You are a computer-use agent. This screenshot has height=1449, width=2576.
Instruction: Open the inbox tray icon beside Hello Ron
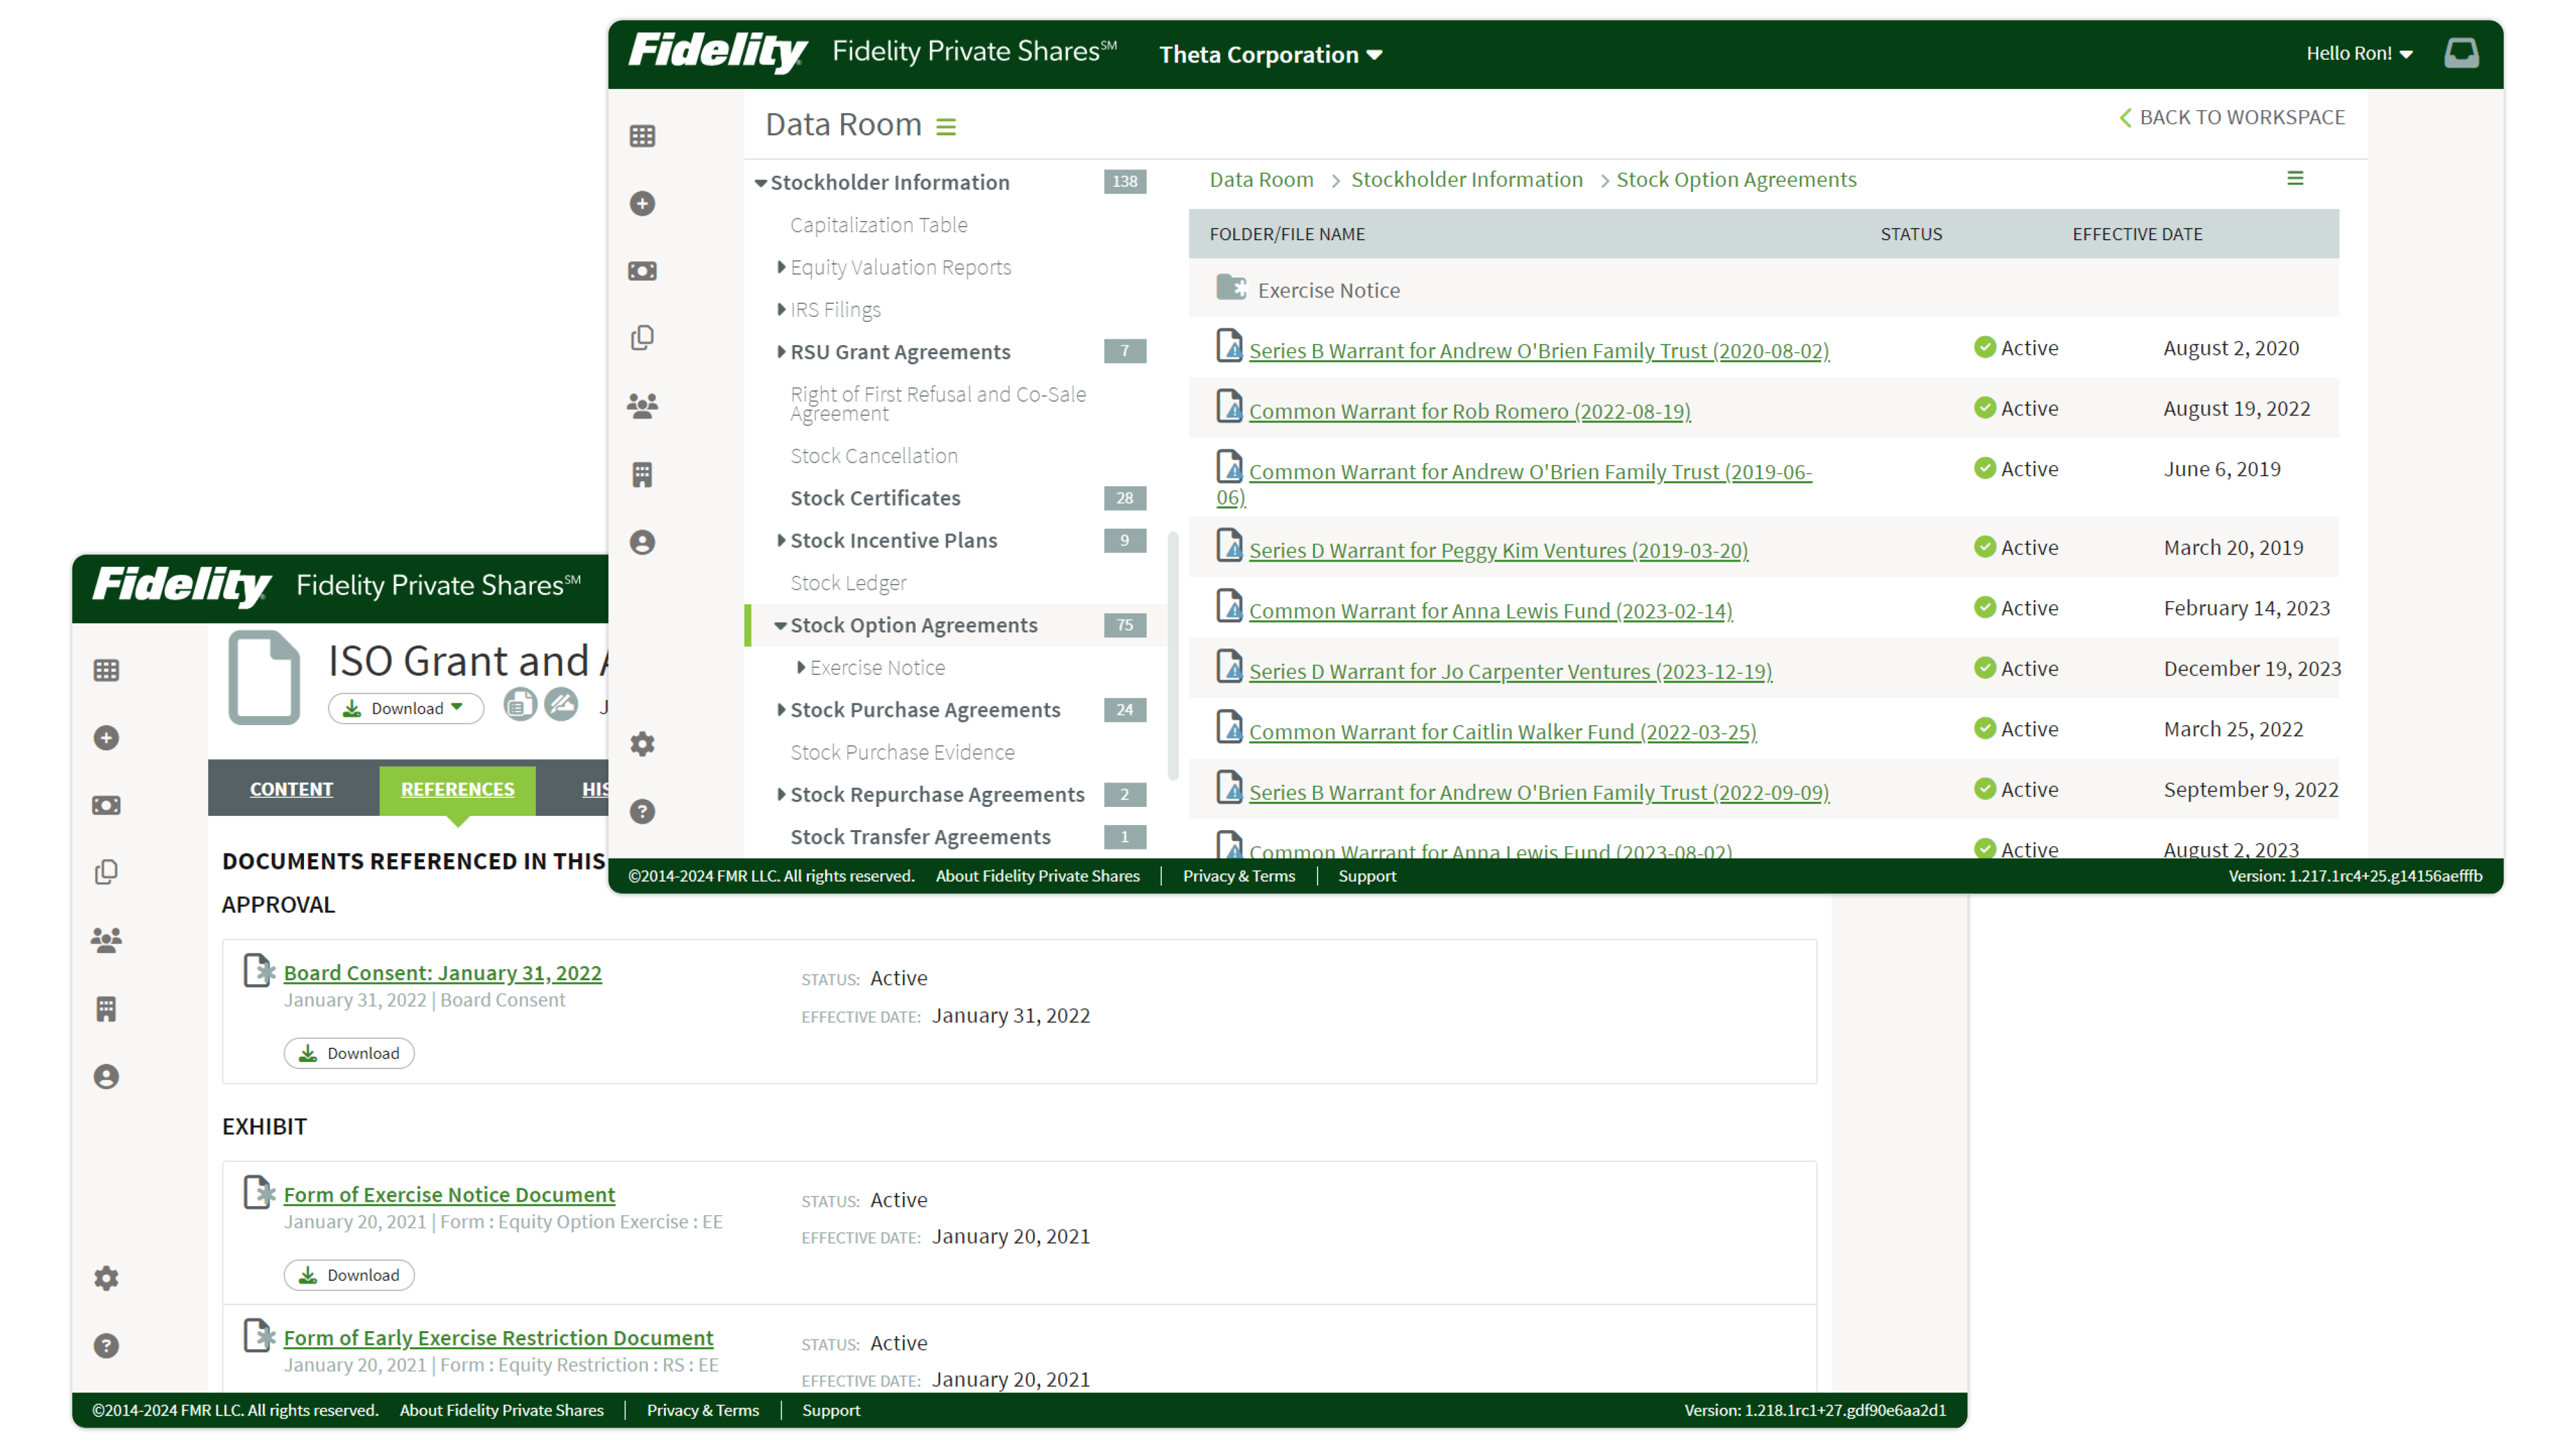(2461, 53)
